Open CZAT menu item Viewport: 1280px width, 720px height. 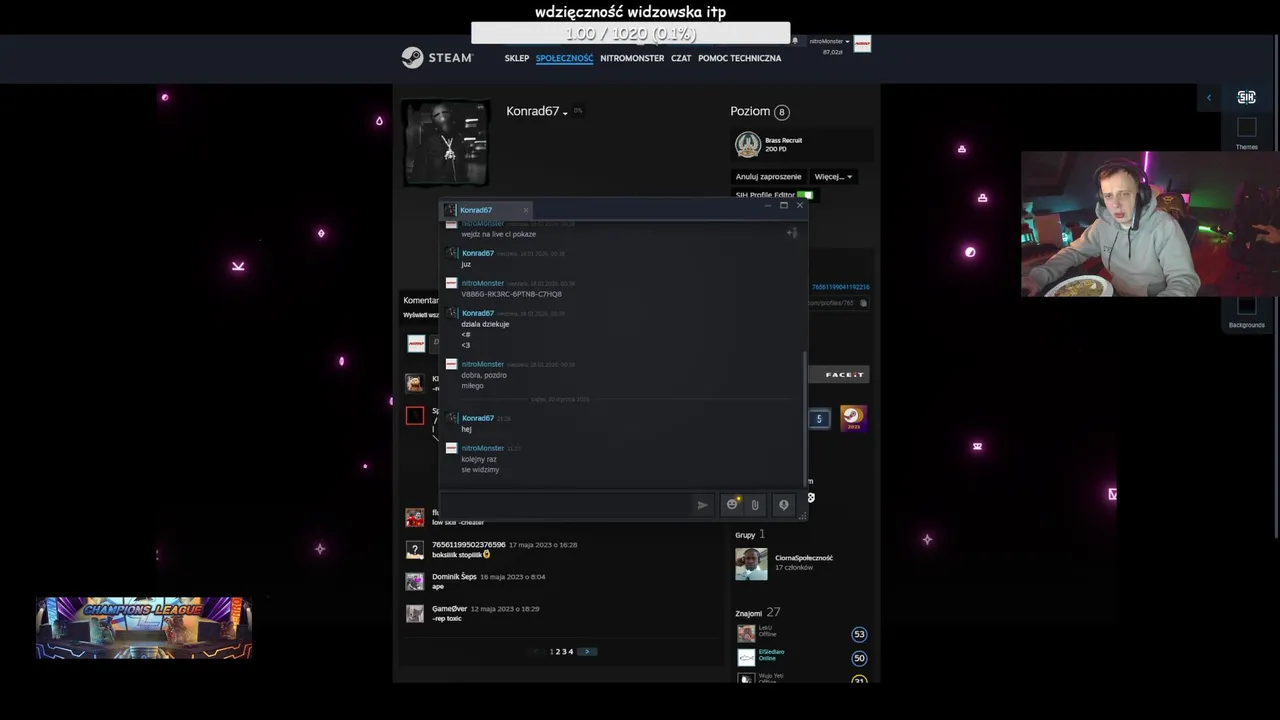pos(681,58)
